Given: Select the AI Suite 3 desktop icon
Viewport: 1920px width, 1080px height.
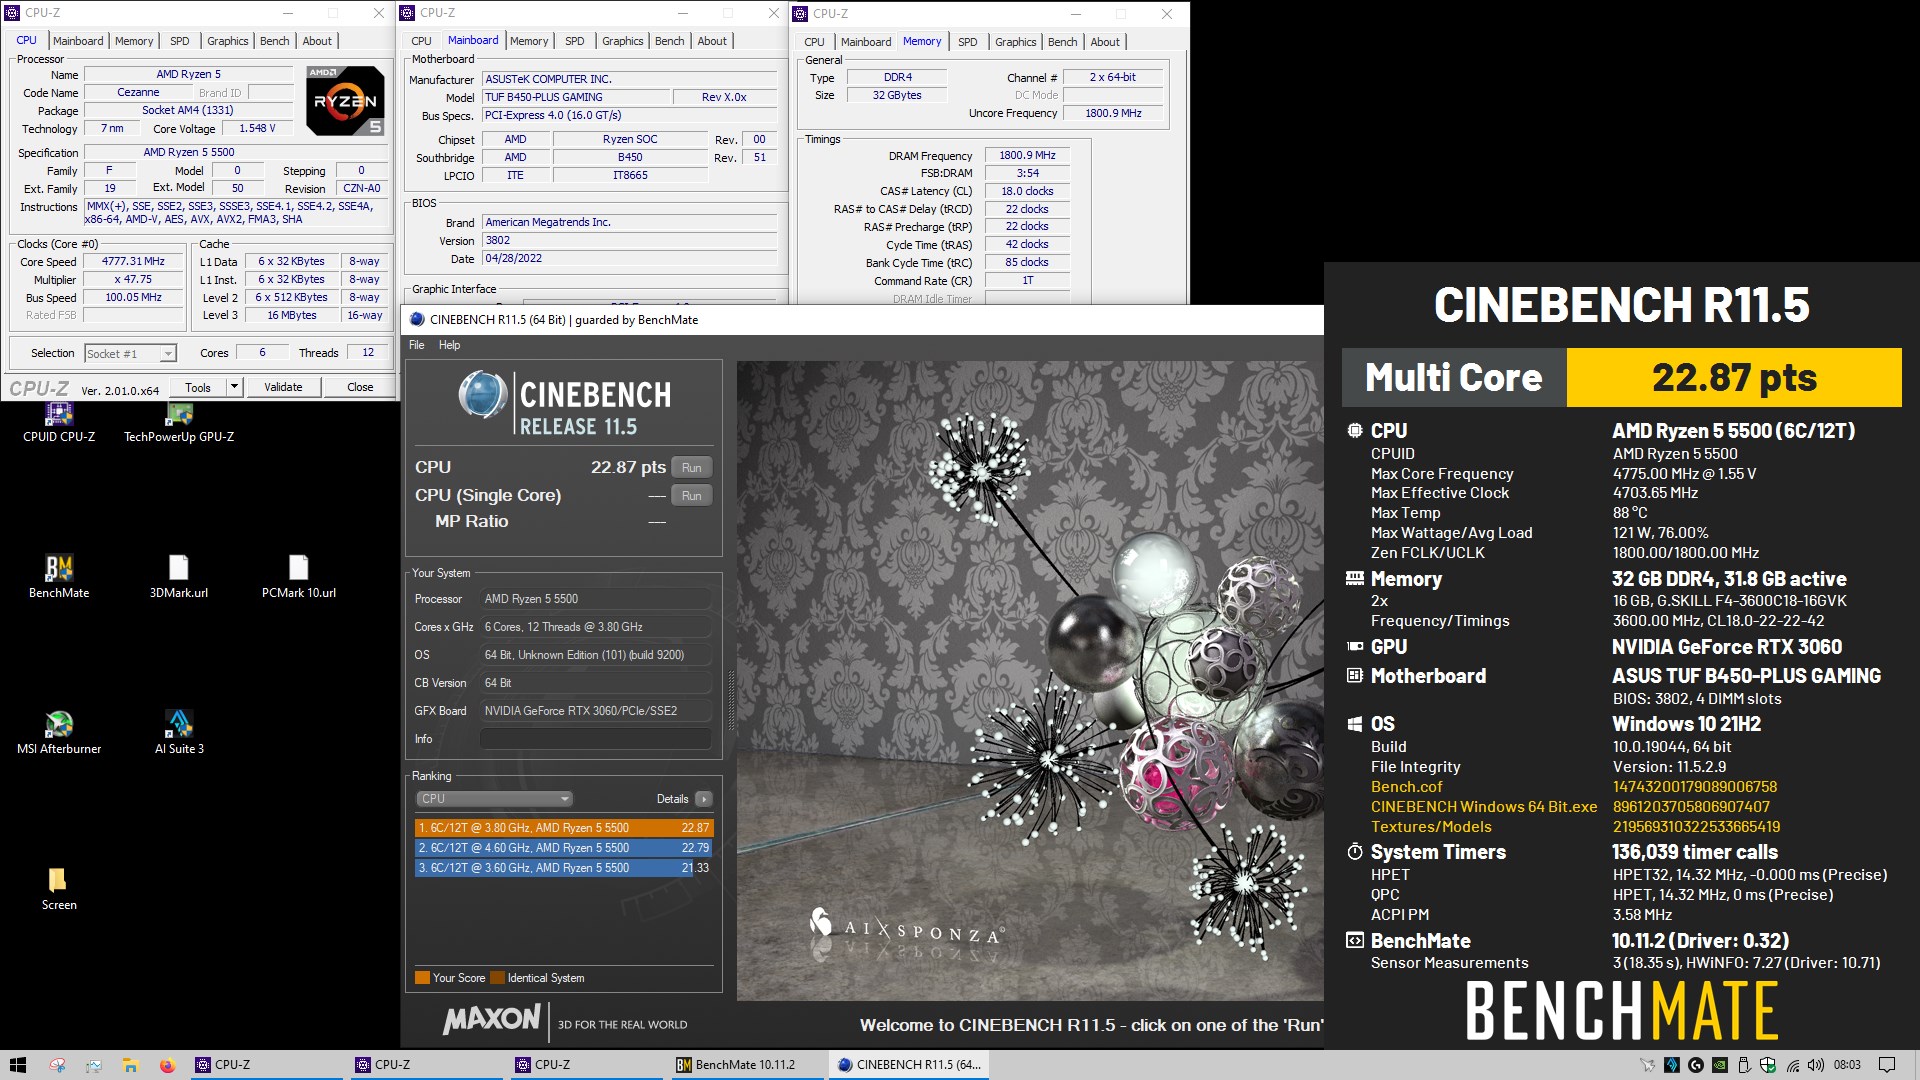Looking at the screenshot, I should click(179, 732).
